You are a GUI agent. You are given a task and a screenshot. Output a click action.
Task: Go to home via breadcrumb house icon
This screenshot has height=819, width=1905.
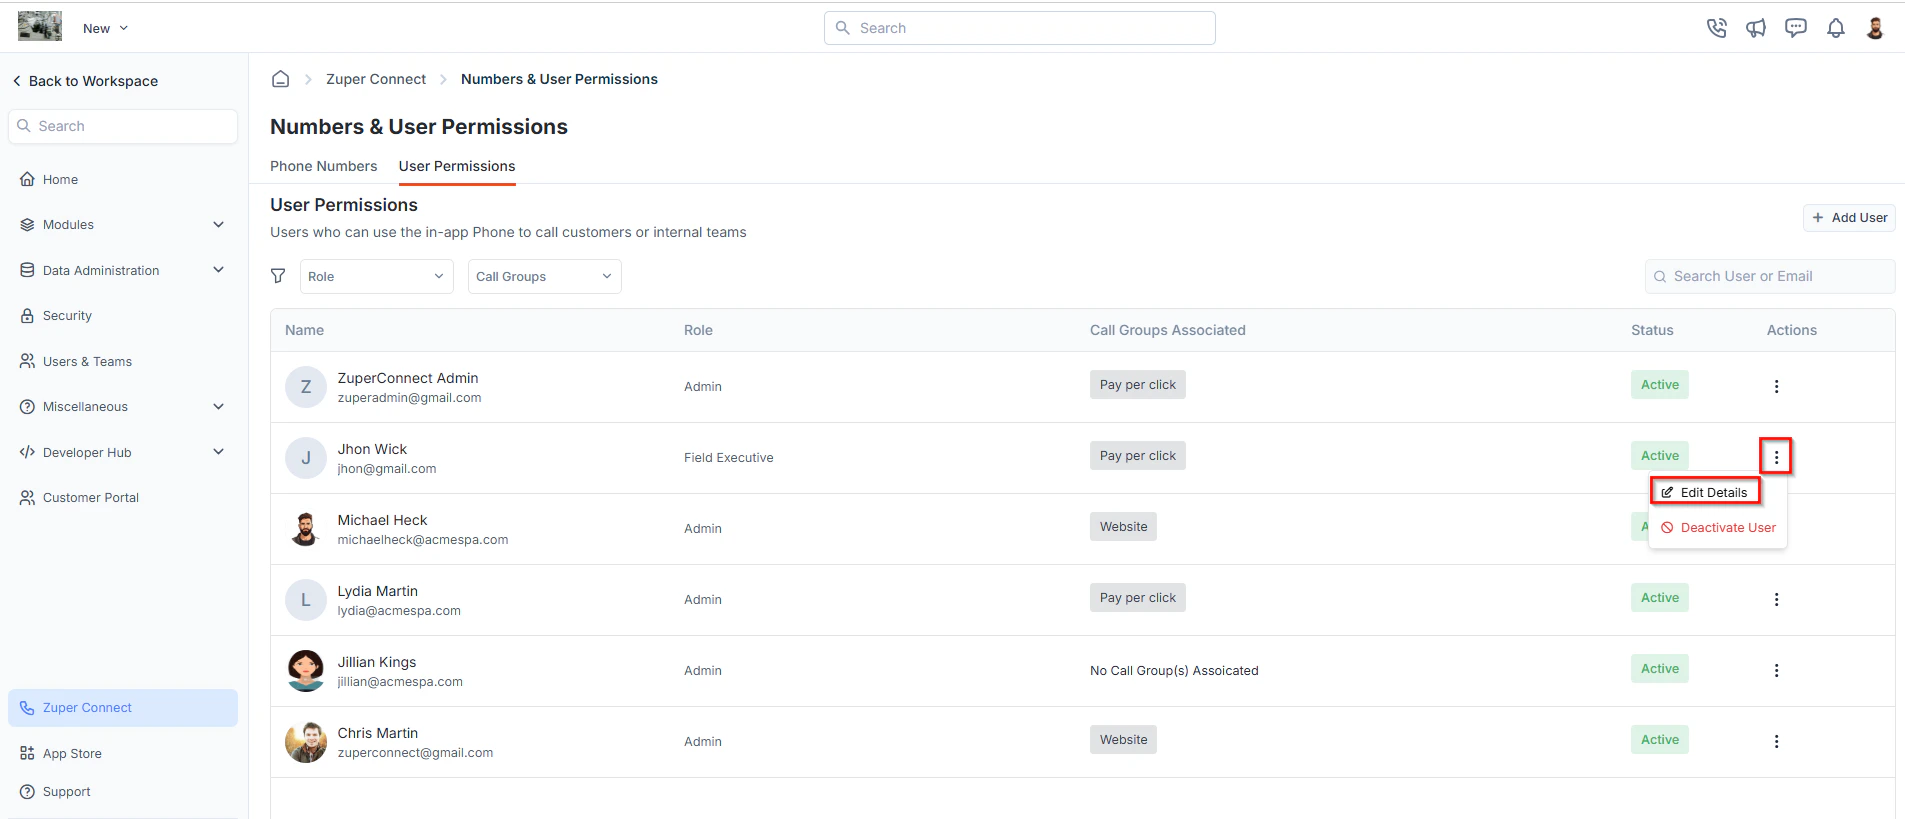[x=281, y=79]
